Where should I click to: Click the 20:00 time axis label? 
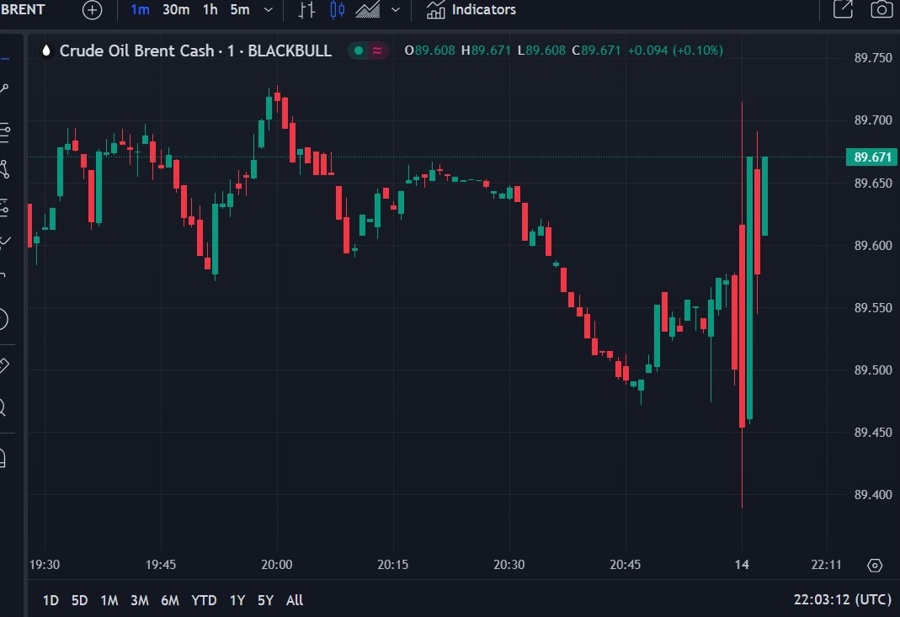pyautogui.click(x=277, y=565)
